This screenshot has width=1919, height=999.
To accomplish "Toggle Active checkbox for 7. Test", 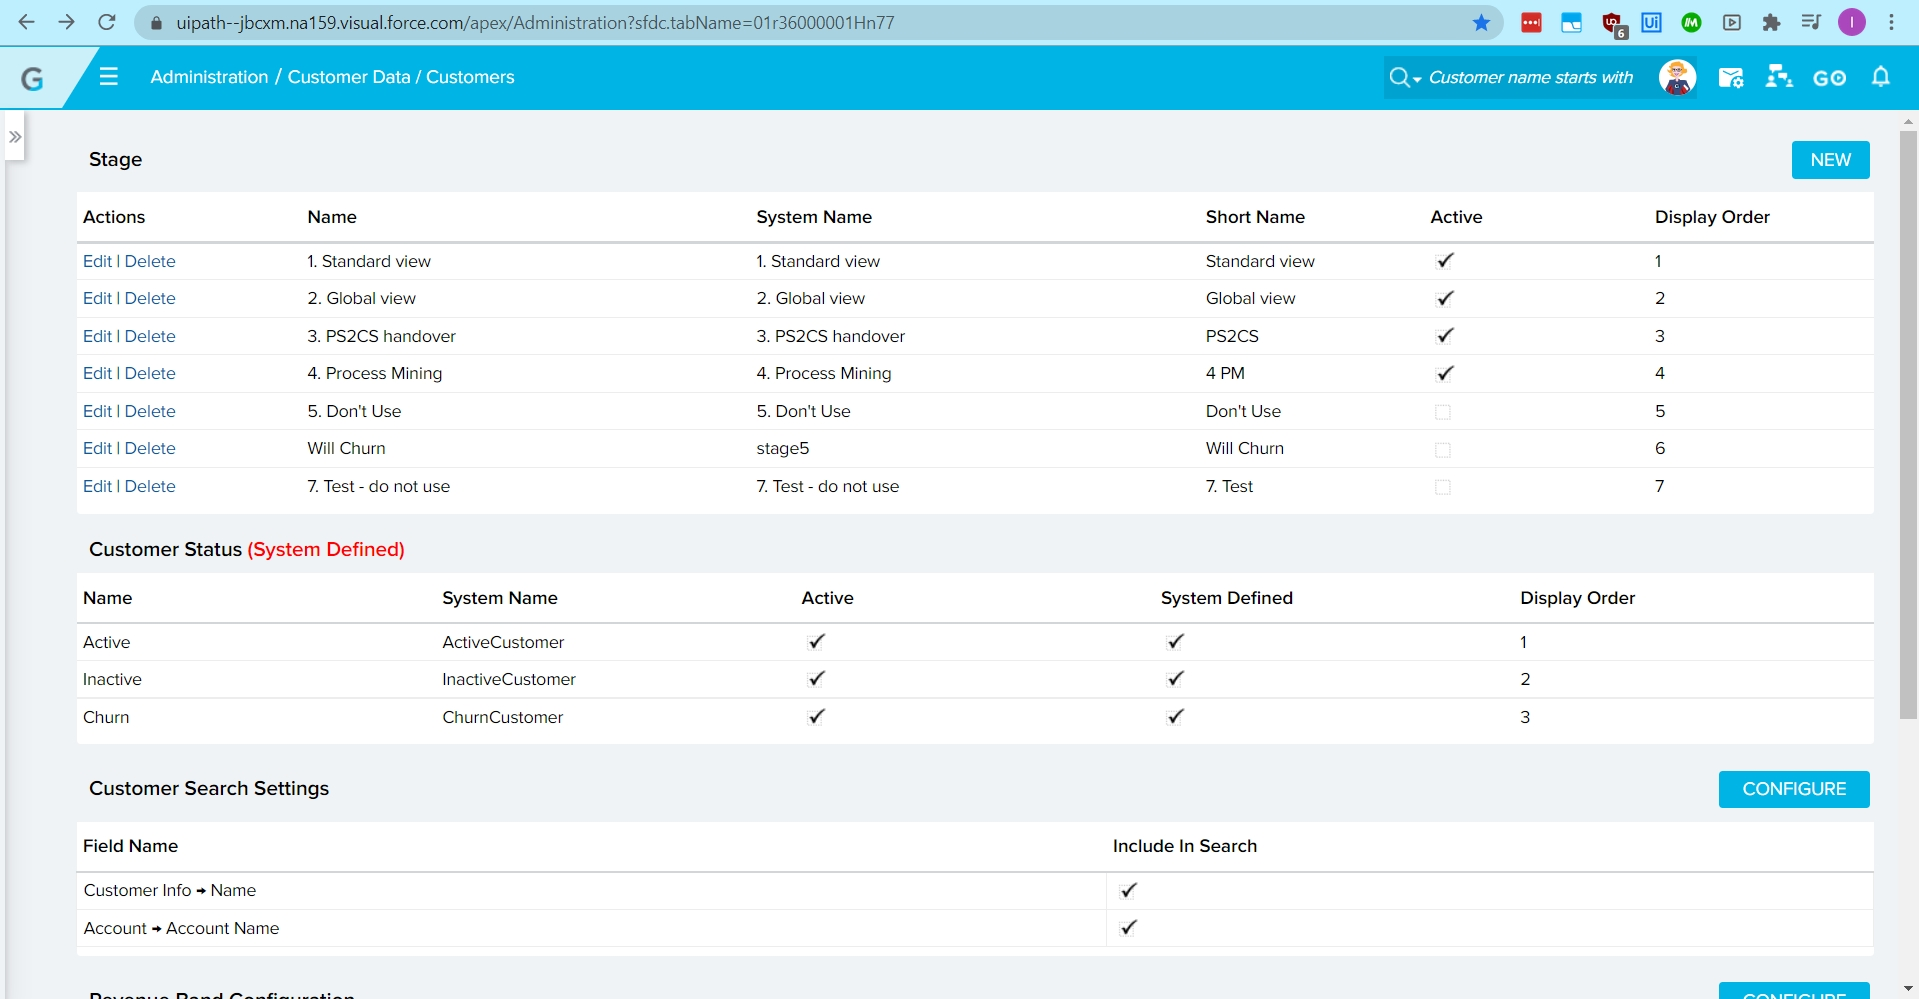I will click(x=1443, y=487).
